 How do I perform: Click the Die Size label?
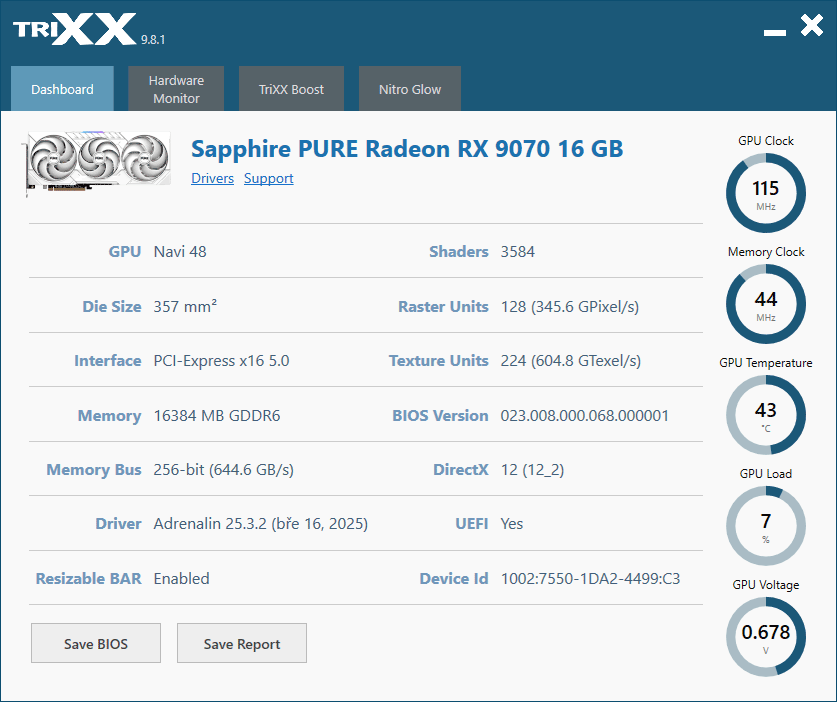tap(112, 306)
